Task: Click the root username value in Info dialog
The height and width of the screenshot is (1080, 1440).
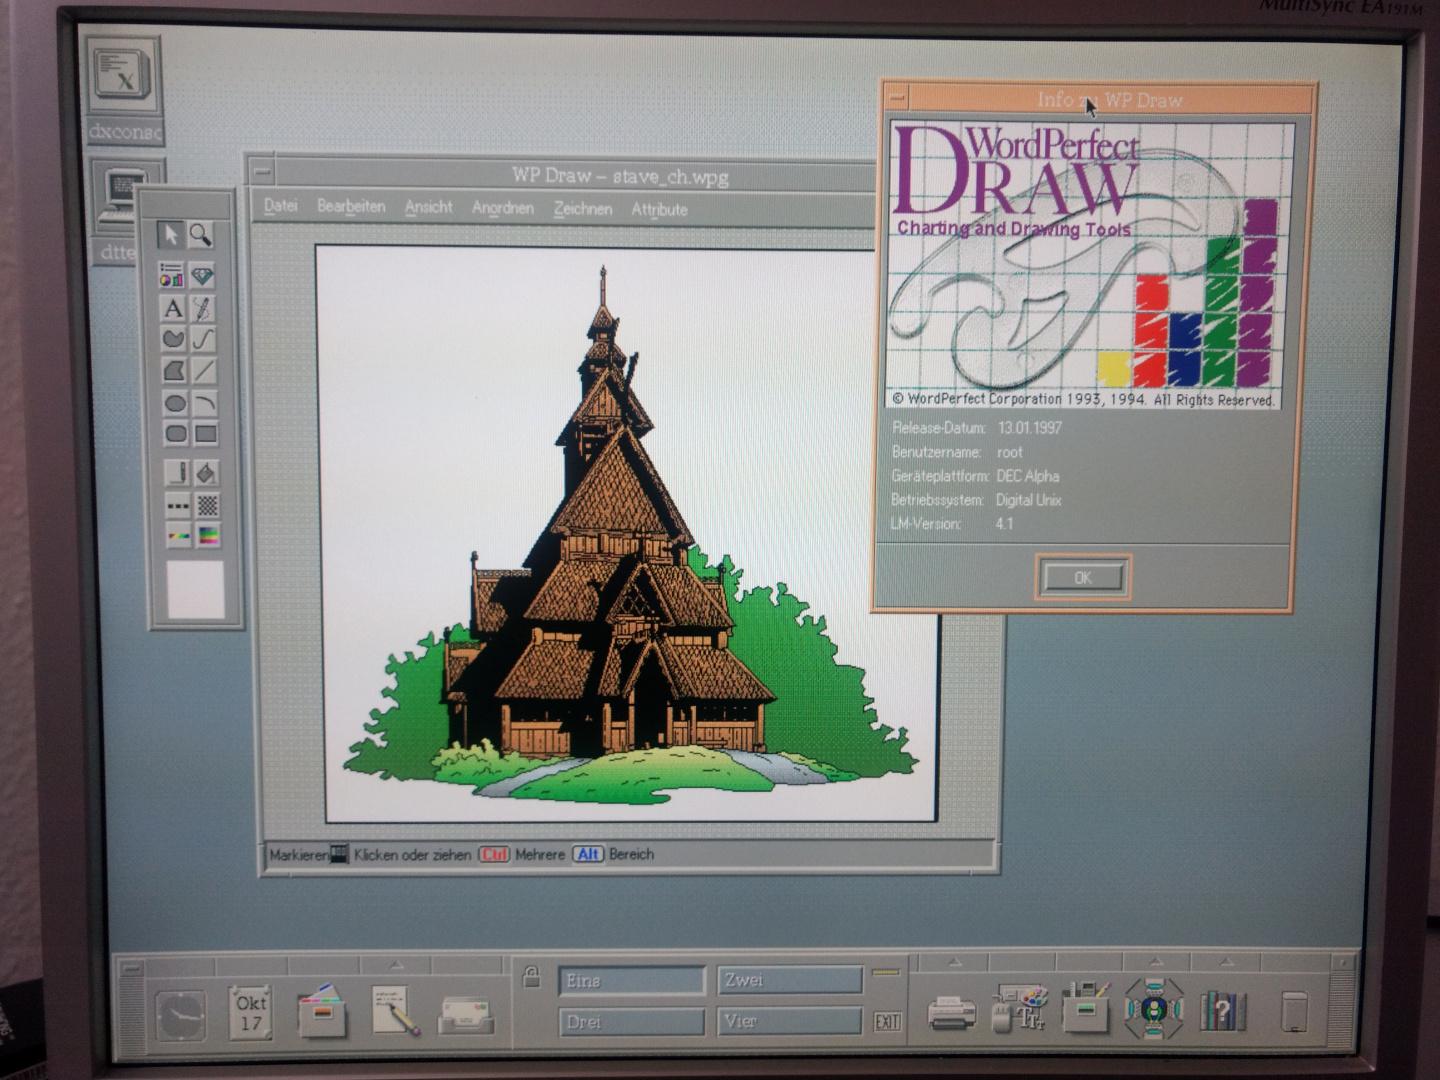Action: (x=1010, y=452)
